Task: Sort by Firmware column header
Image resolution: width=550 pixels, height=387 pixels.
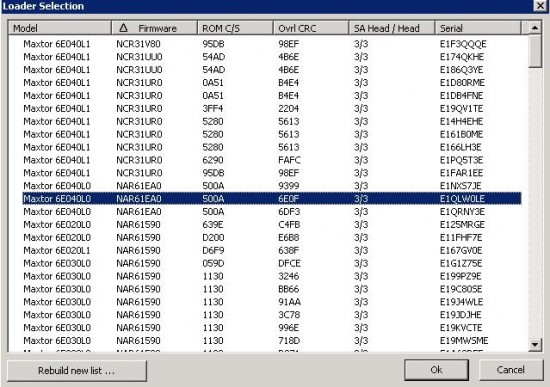Action: [154, 28]
